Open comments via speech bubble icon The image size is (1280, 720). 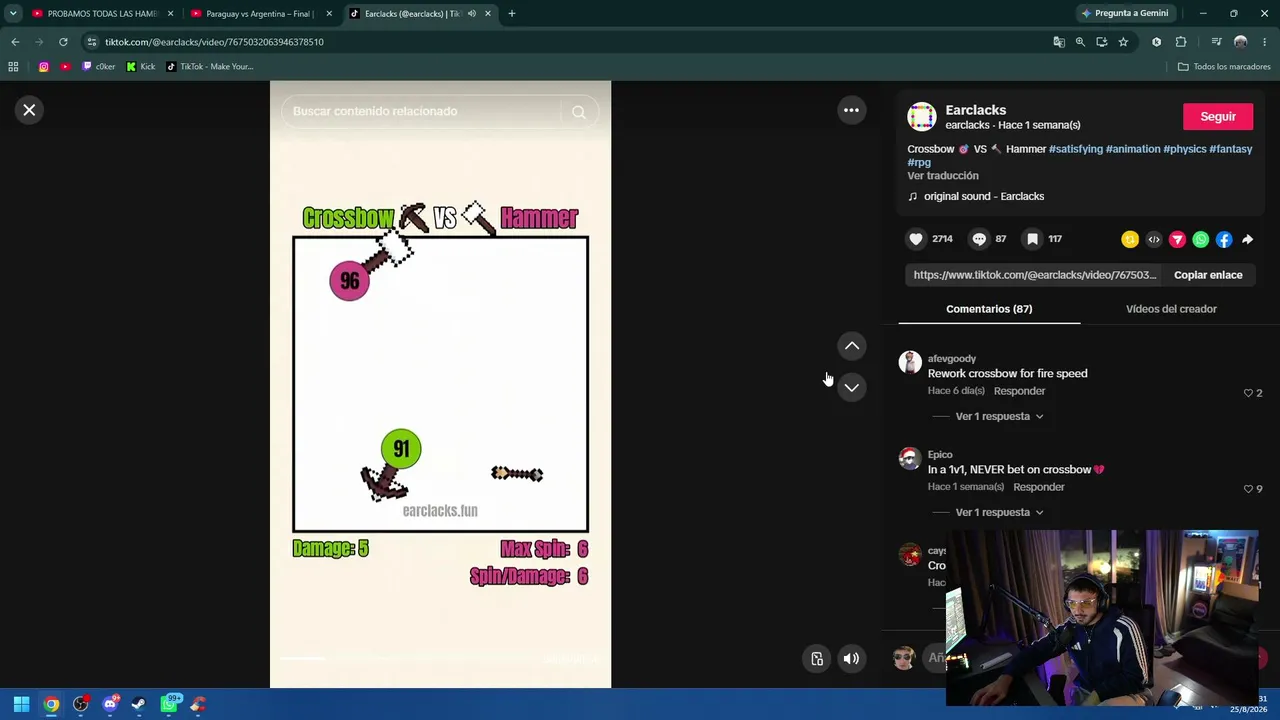(979, 239)
